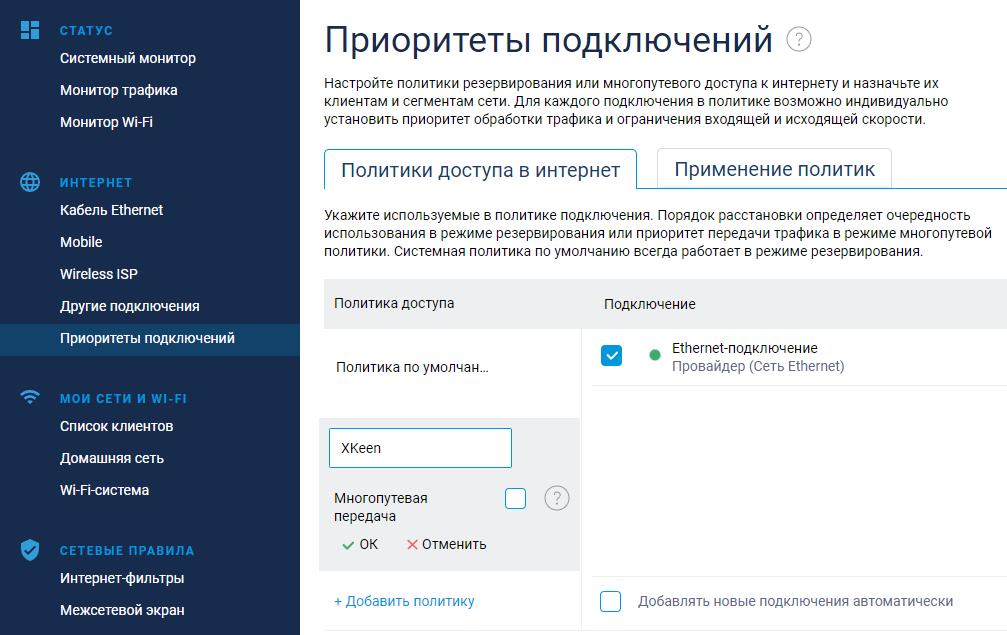Open Системный монитор in the sidebar
Viewport: 1007px width, 635px height.
(x=128, y=58)
